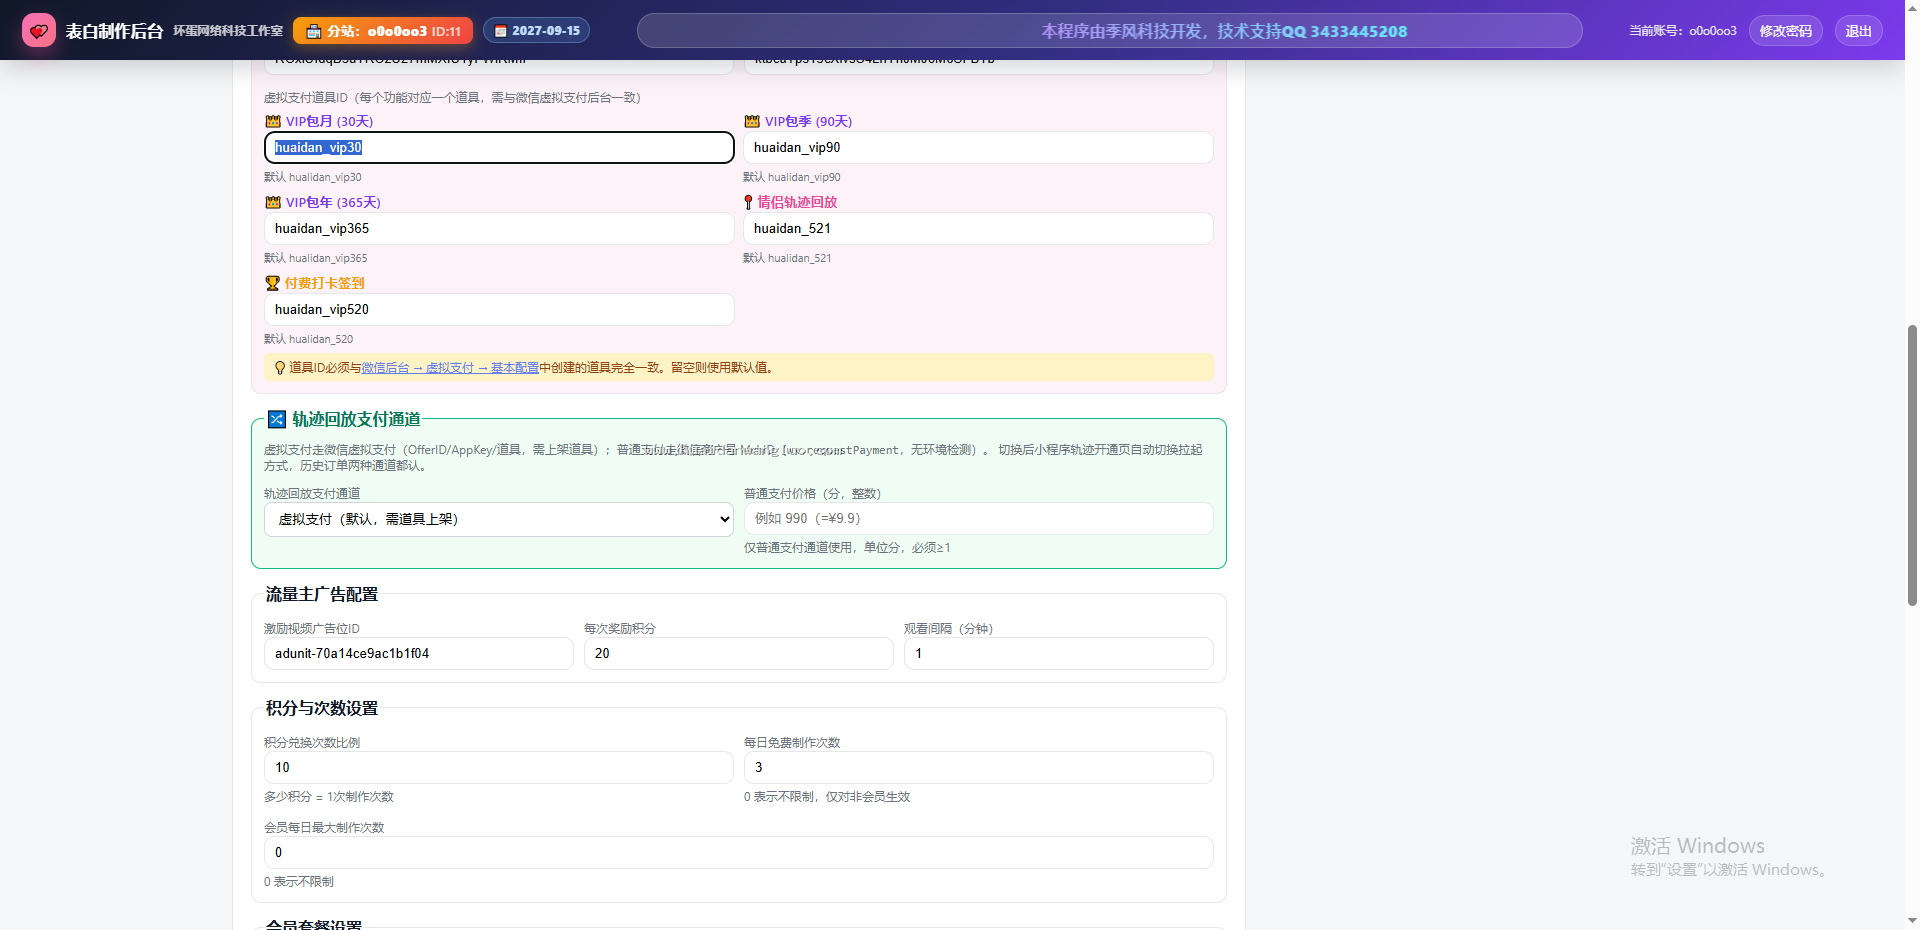Click the 积分与次数设置 section heading
1920x930 pixels.
tap(322, 708)
